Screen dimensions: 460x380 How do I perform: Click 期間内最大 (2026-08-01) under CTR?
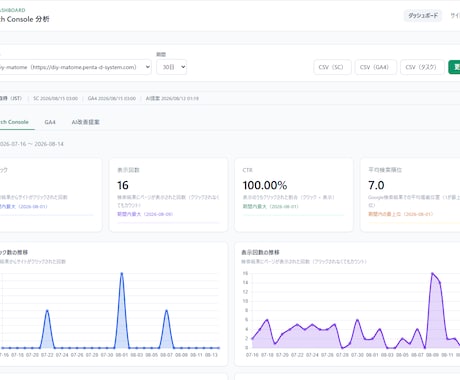pyautogui.click(x=270, y=206)
